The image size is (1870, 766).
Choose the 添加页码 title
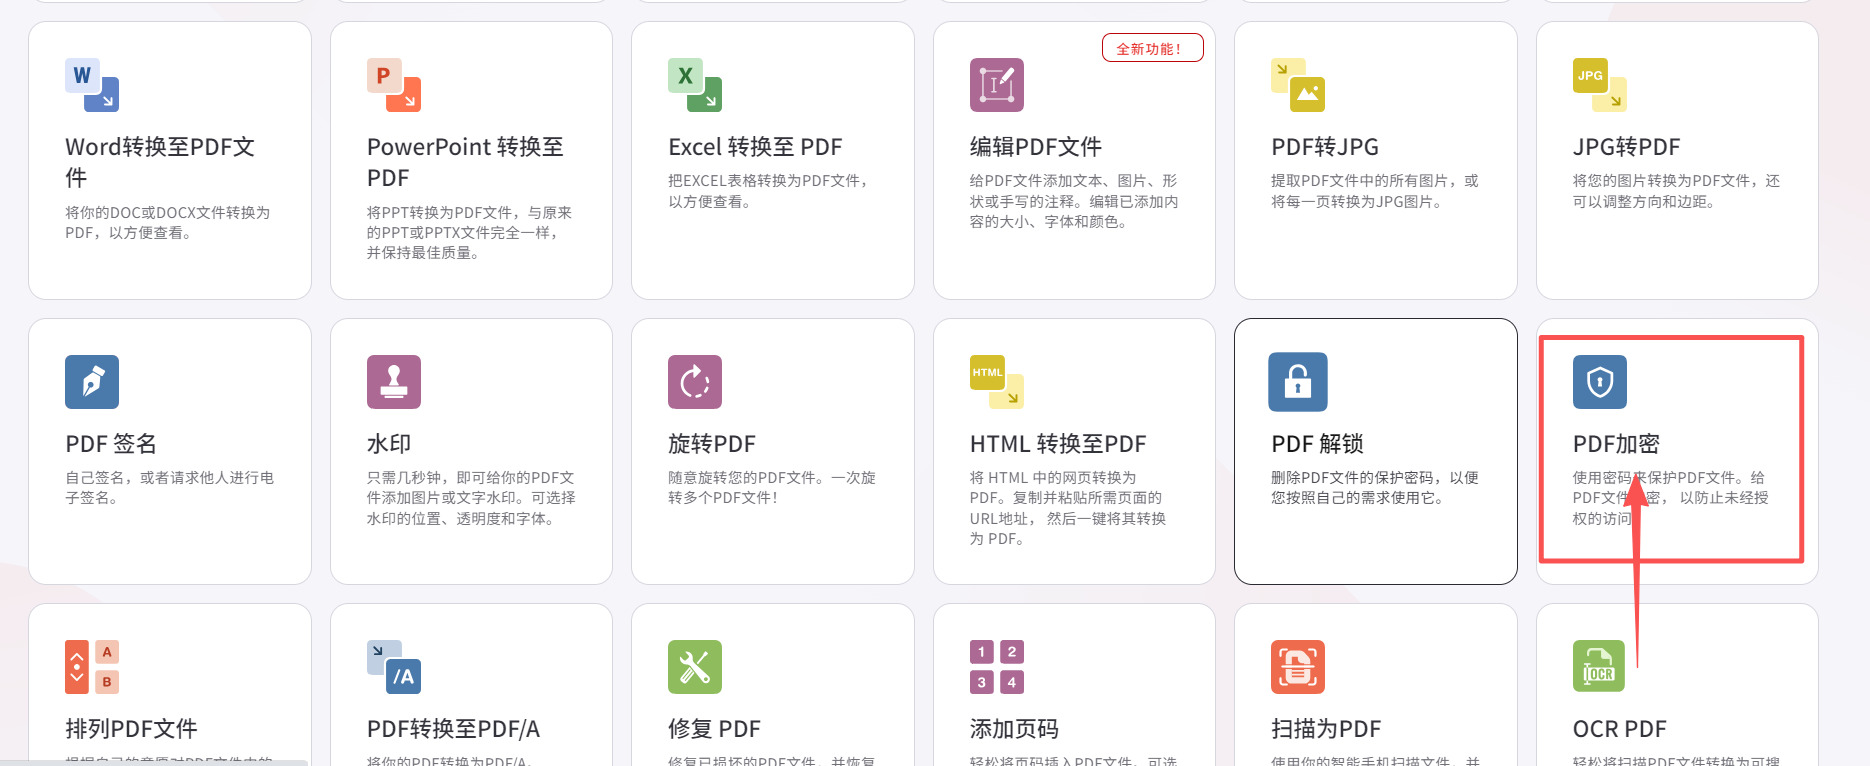(x=1014, y=729)
